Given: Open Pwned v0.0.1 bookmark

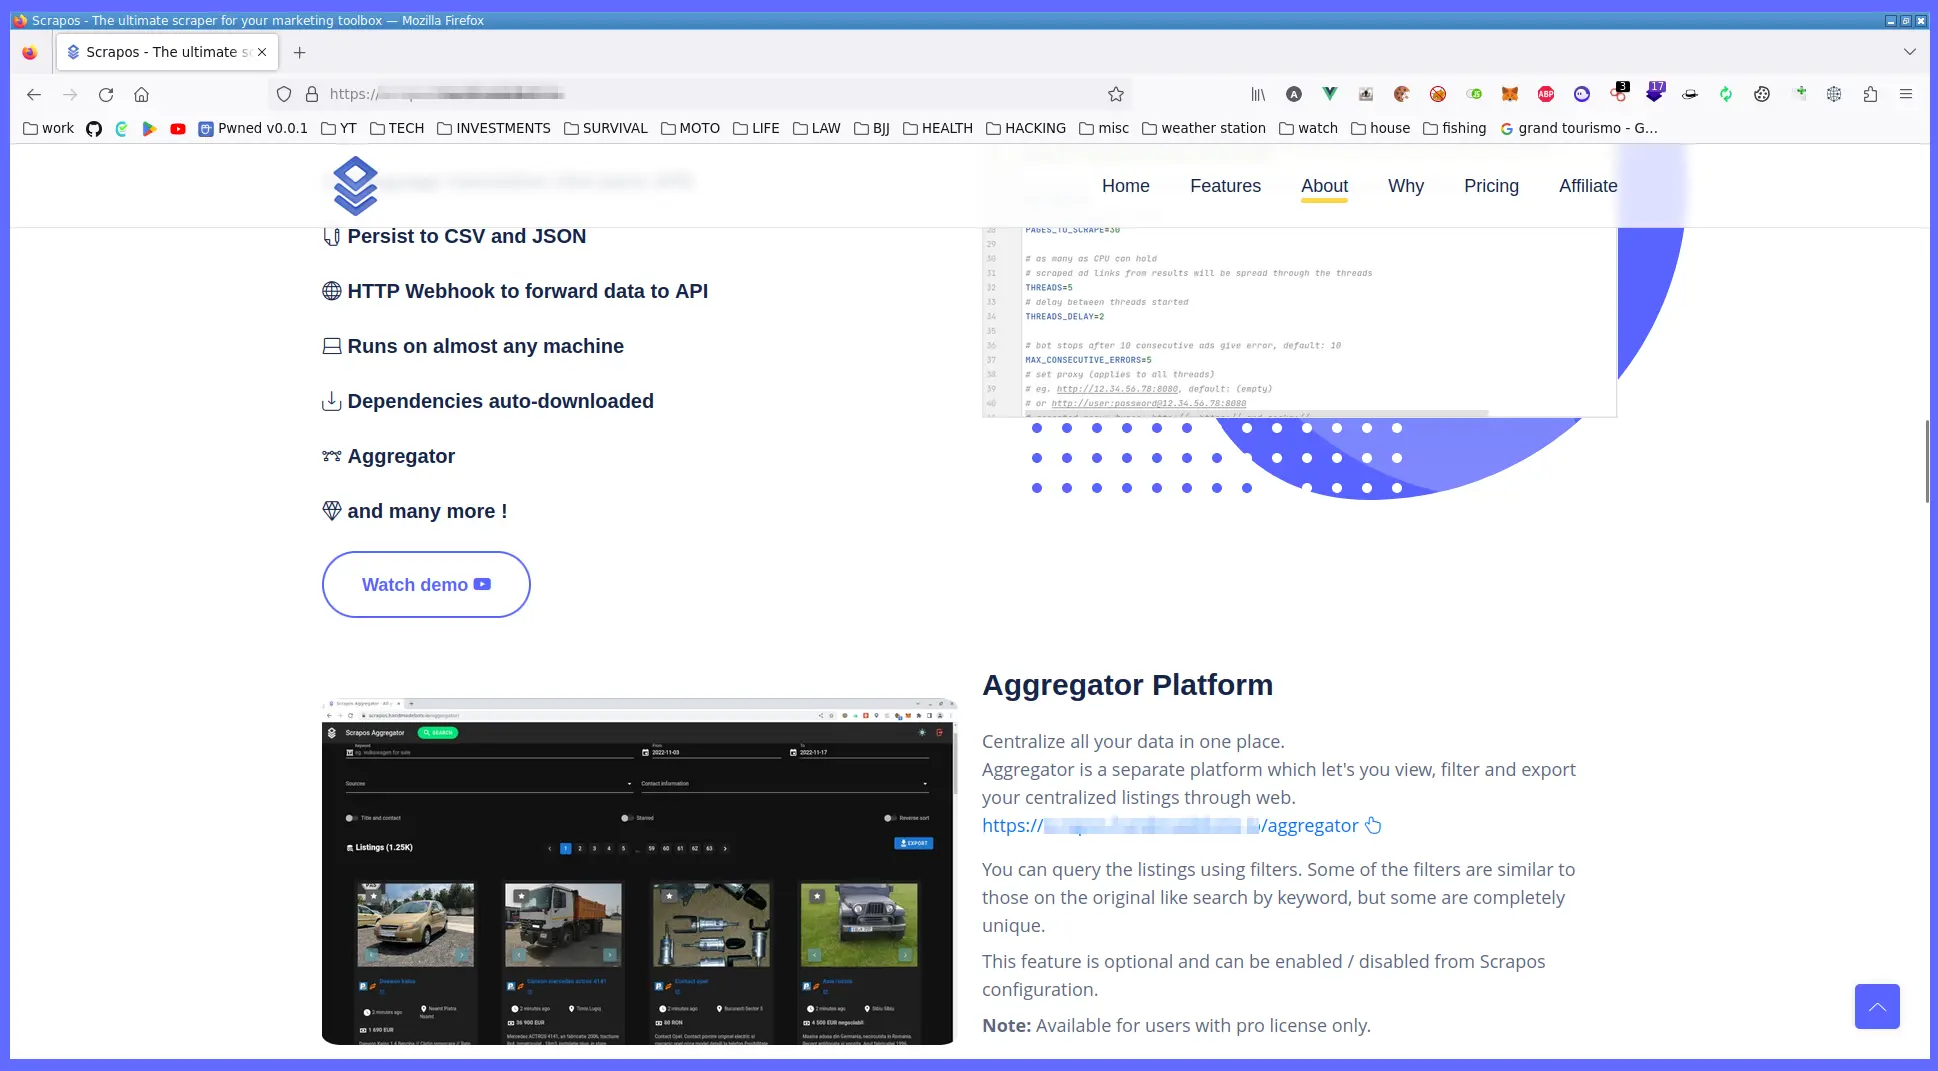Looking at the screenshot, I should click(253, 128).
